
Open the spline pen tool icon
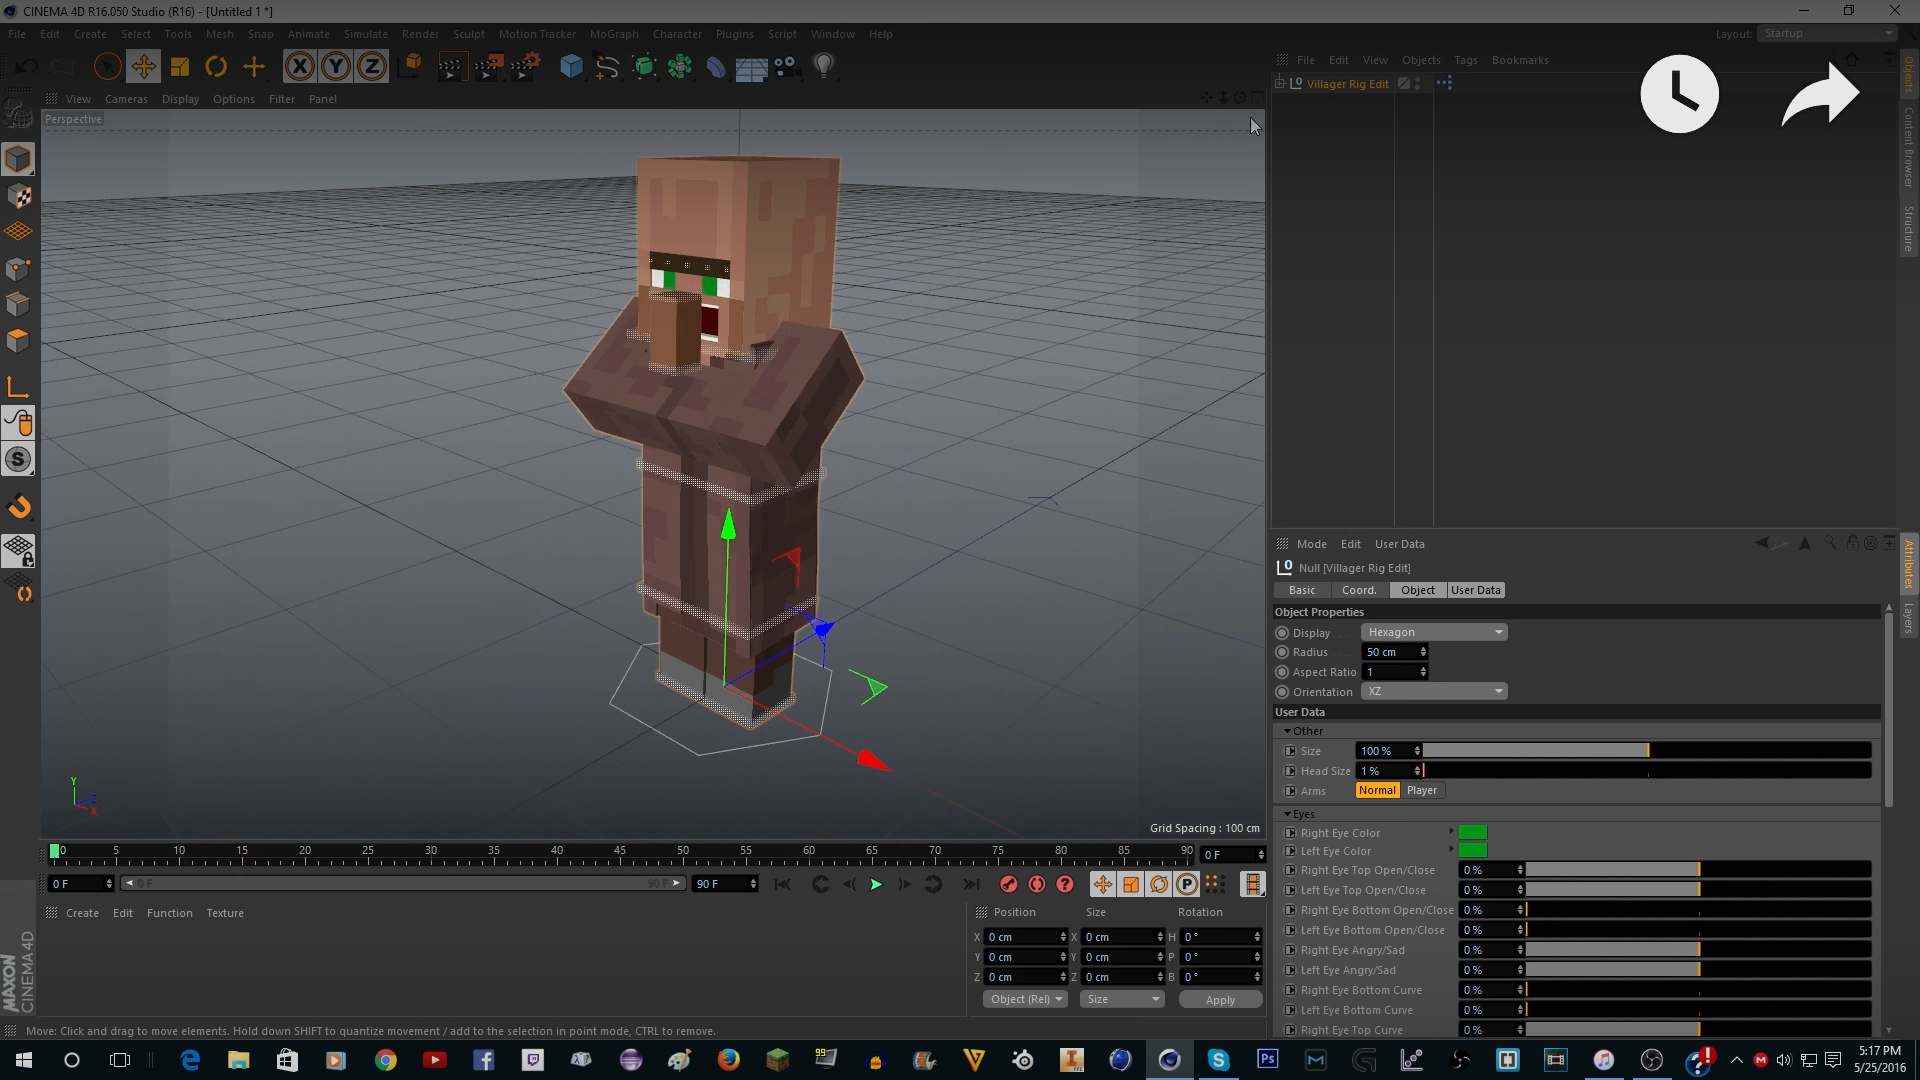pos(607,67)
